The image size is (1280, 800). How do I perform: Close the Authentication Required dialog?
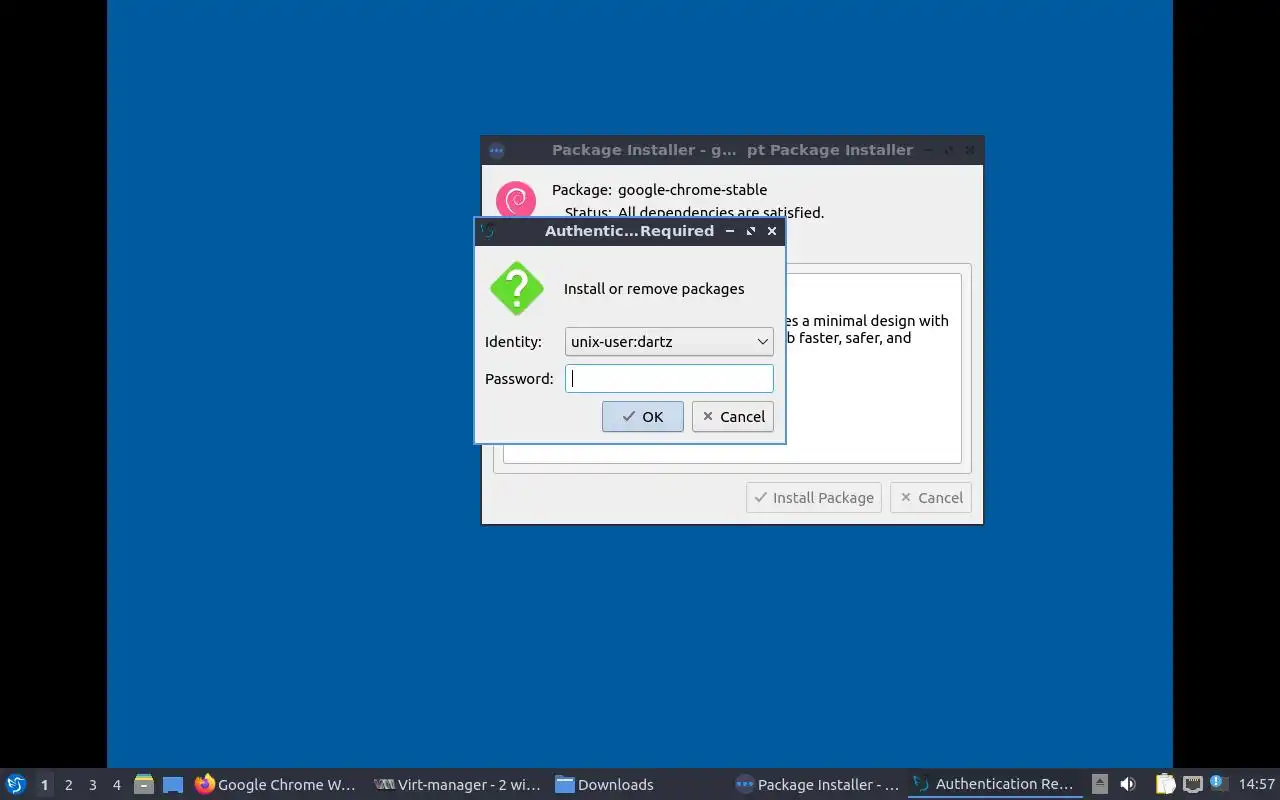click(772, 231)
